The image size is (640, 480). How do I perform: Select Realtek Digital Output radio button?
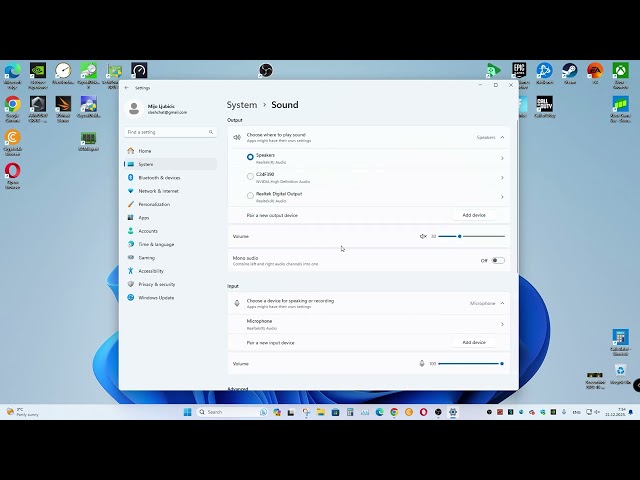tap(250, 196)
